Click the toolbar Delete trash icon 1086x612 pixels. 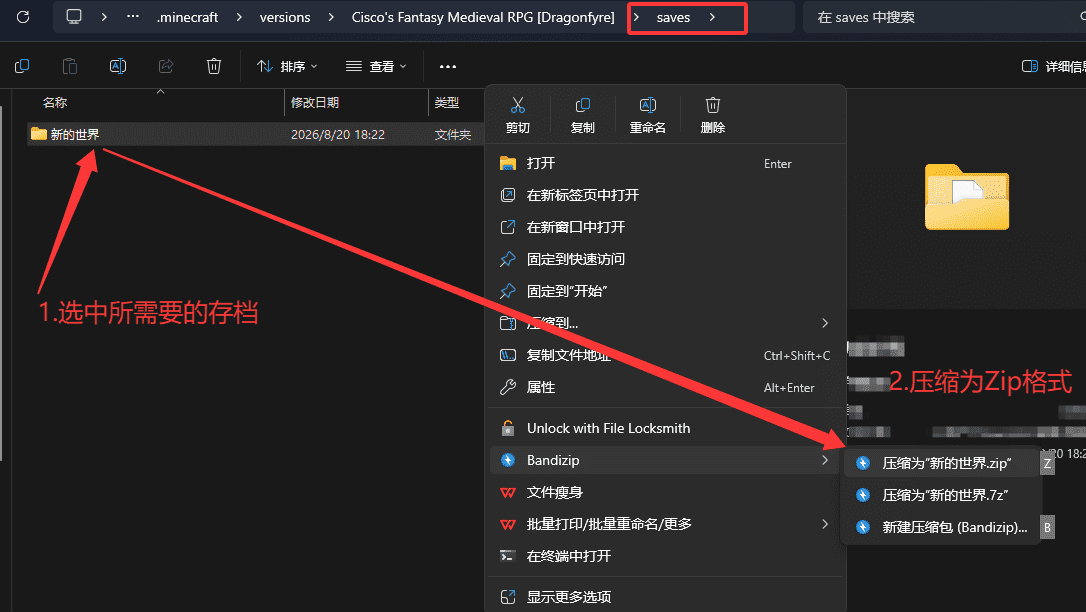[x=214, y=66]
